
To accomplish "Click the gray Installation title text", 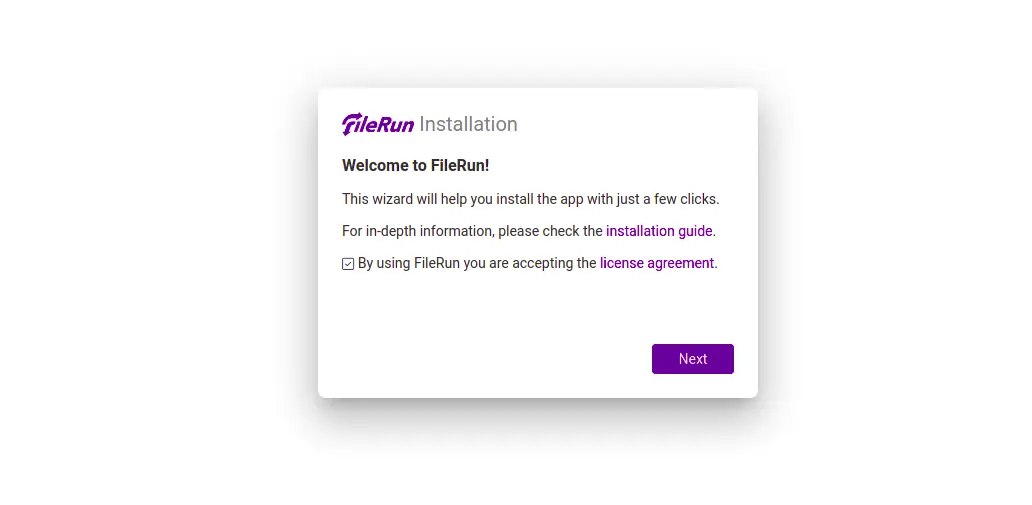I will 468,124.
